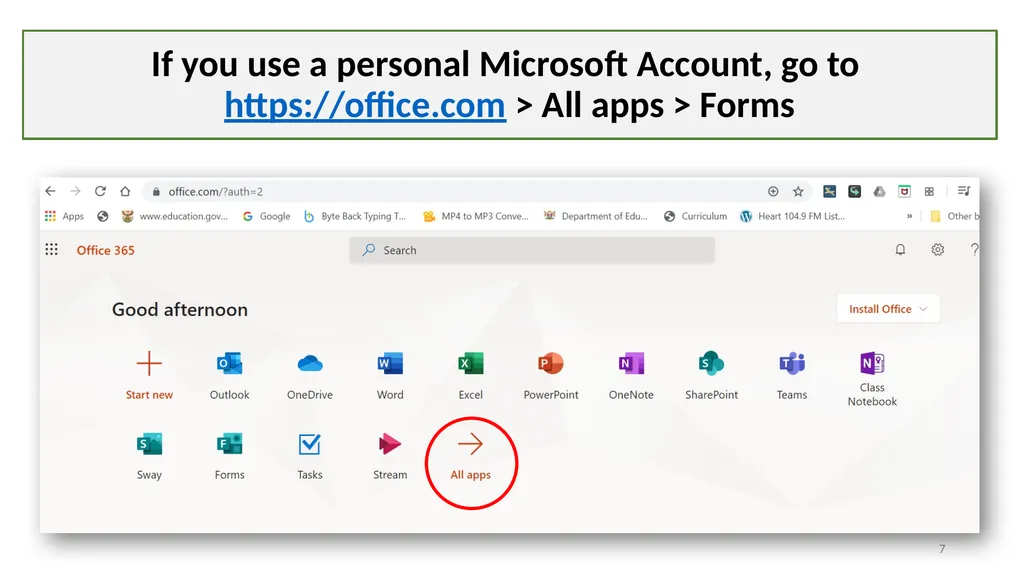
Task: Open the Apps bookmarks shortcut
Action: pyautogui.click(x=64, y=216)
